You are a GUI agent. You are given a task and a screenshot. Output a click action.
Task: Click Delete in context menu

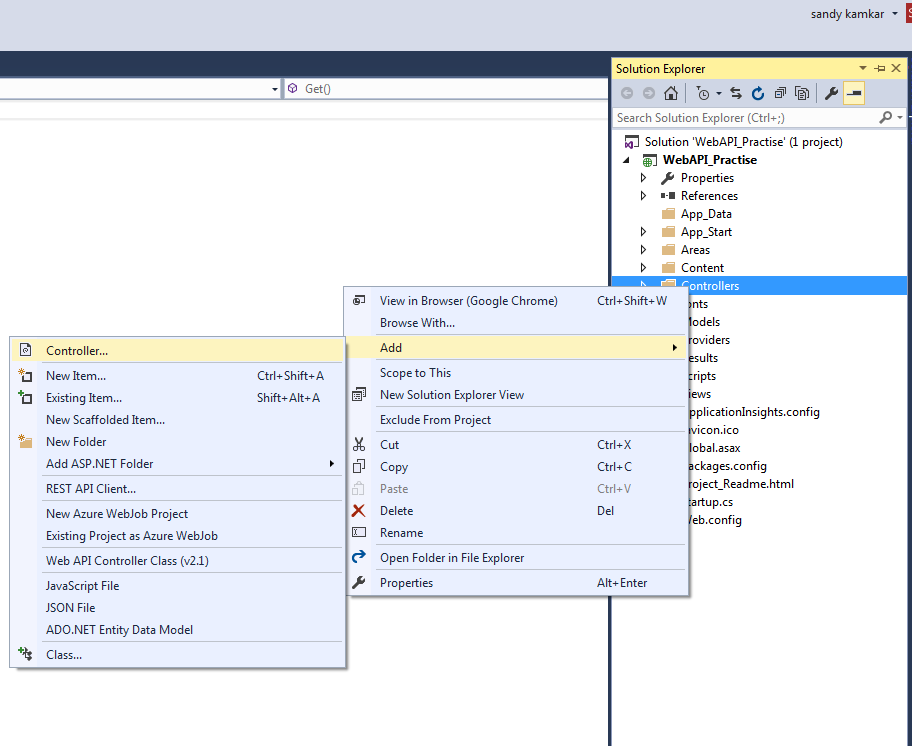(516, 511)
